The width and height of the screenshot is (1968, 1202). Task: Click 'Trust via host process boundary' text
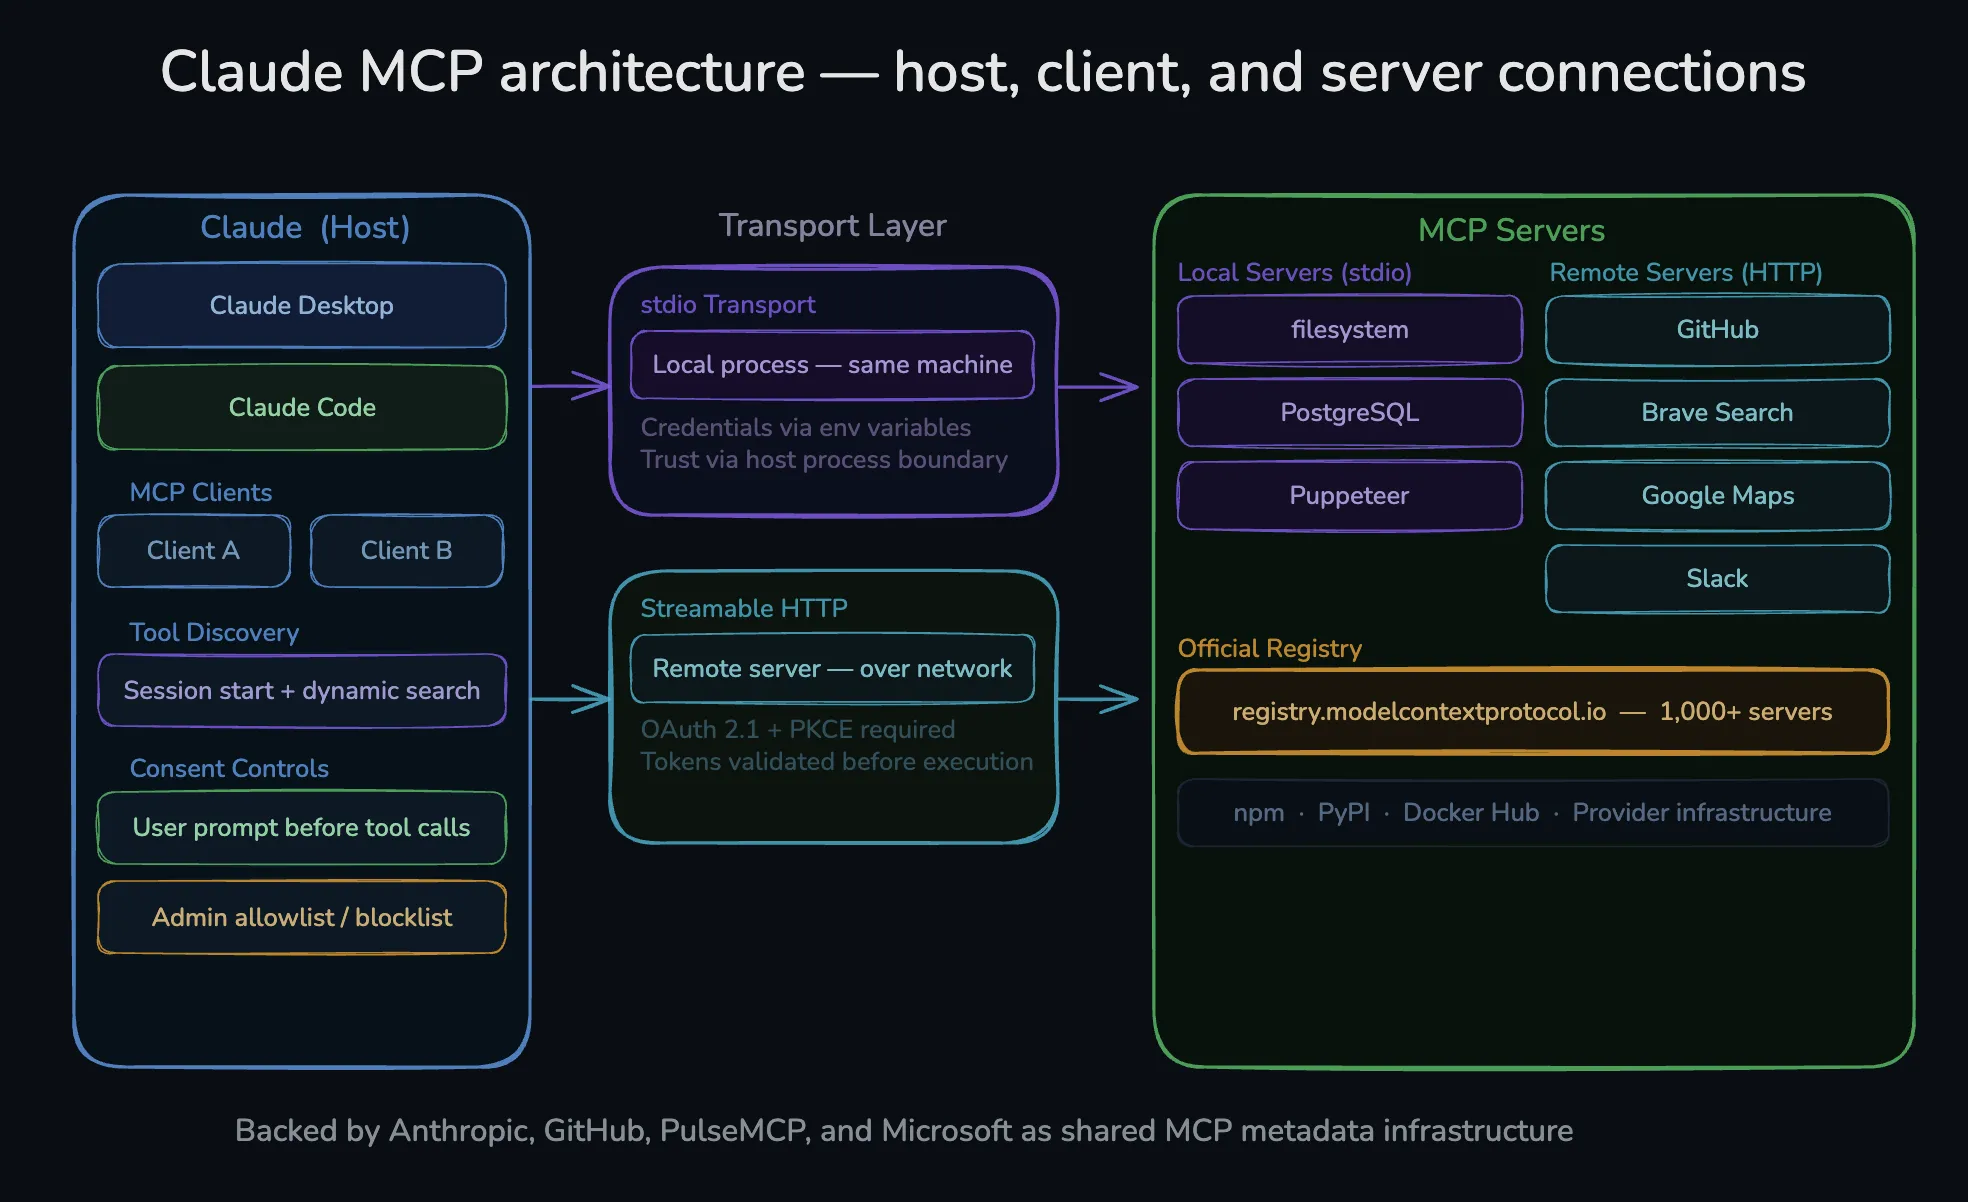[824, 459]
